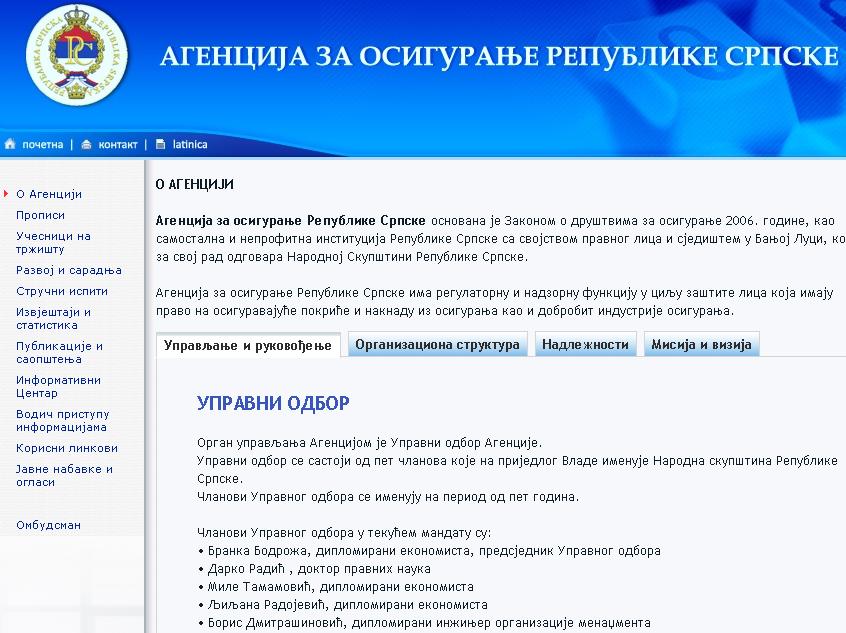This screenshot has width=846, height=633.
Task: Show the Мисија и визија tab
Action: click(x=701, y=345)
